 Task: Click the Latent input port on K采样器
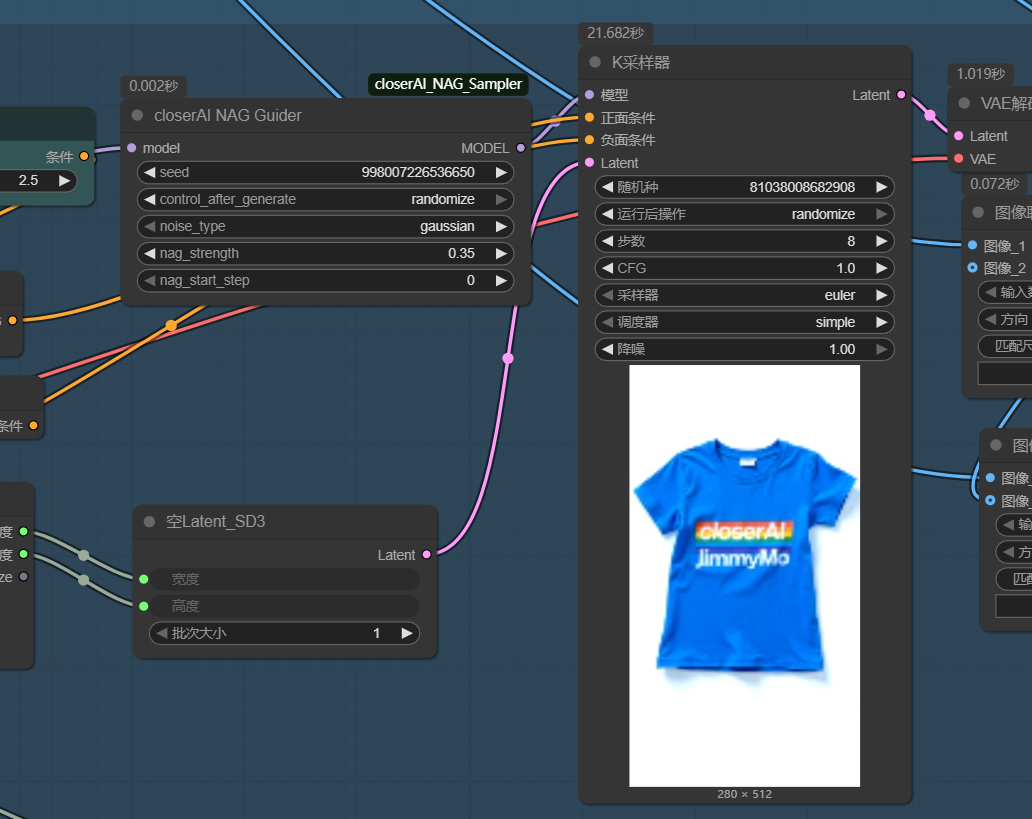589,163
